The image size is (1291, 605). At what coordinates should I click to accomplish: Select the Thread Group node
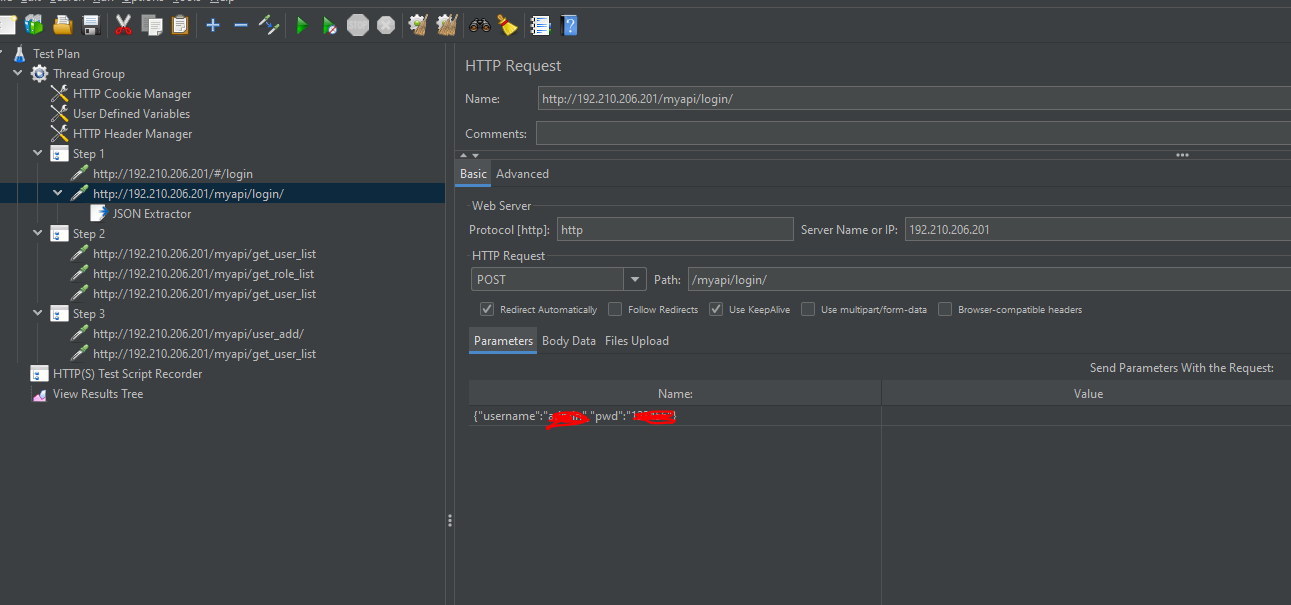point(88,74)
